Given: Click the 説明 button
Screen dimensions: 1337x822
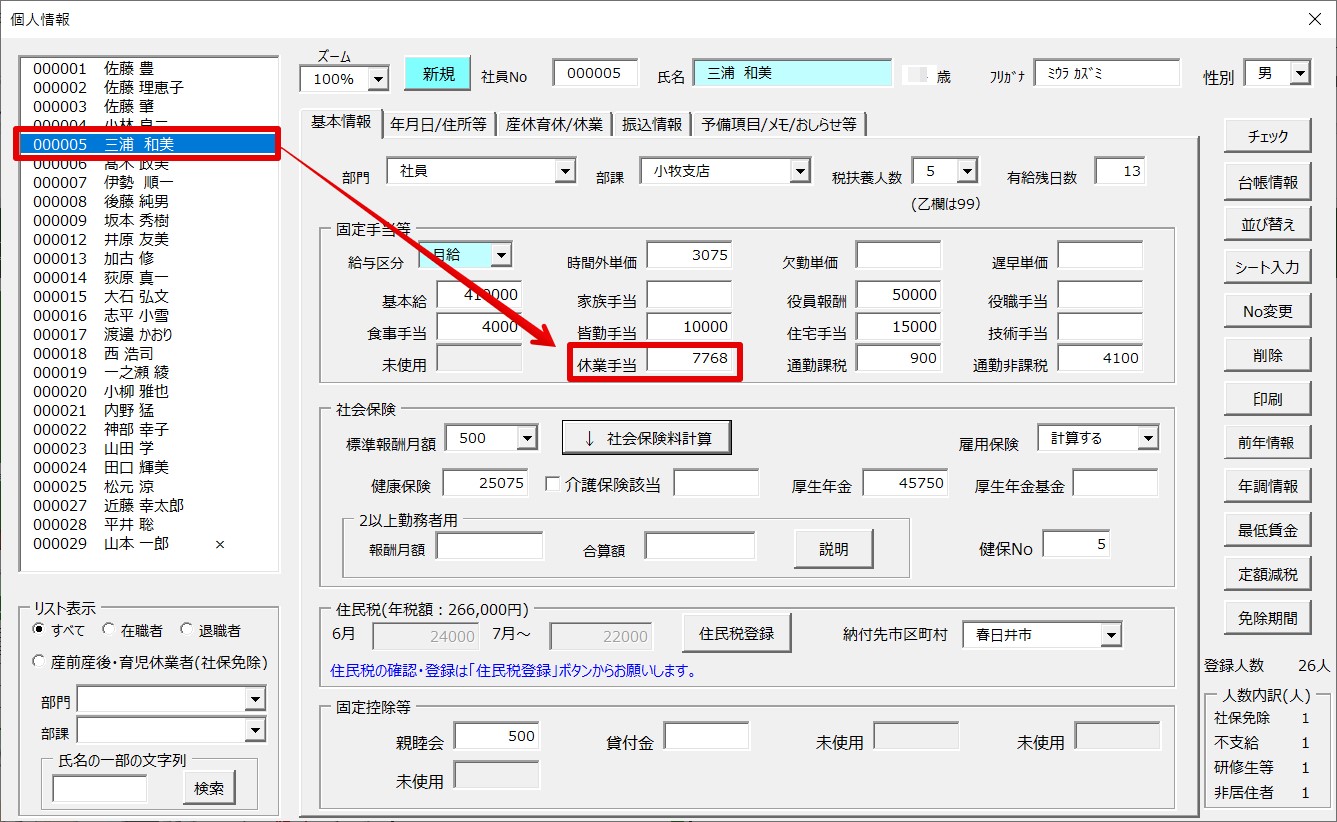Looking at the screenshot, I should [833, 549].
